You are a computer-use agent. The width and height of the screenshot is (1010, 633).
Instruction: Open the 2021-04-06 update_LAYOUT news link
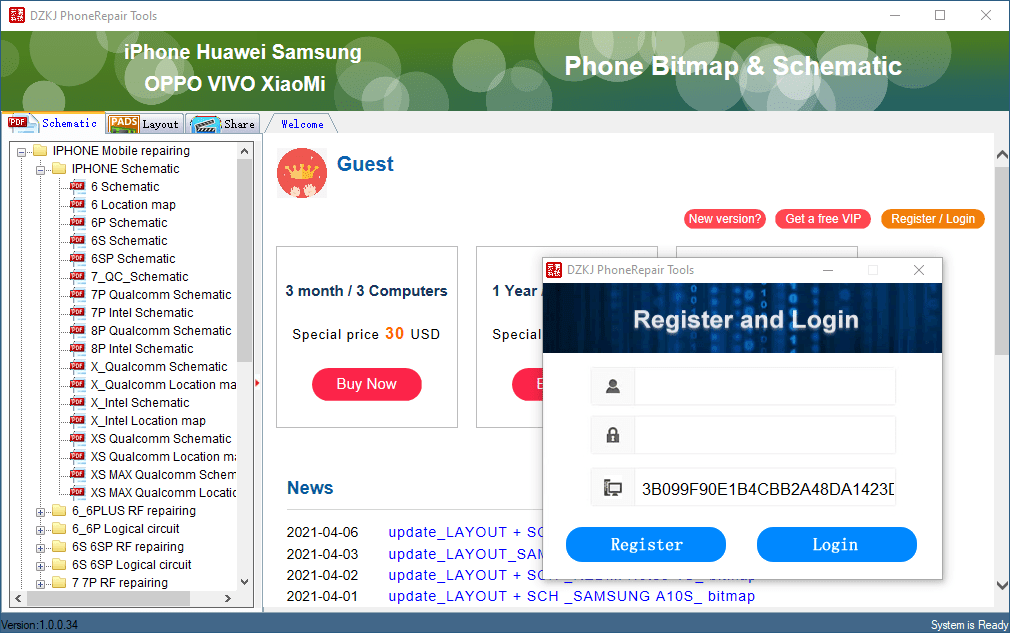click(466, 533)
